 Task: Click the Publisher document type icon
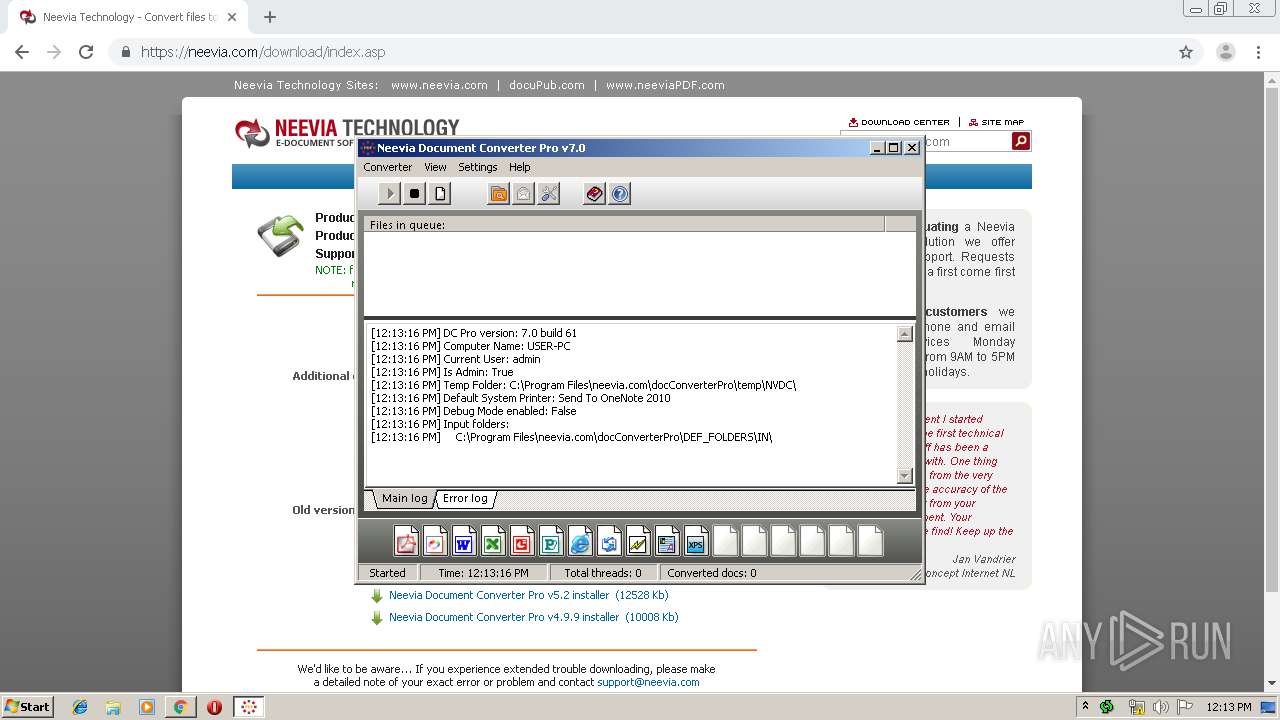coord(551,541)
